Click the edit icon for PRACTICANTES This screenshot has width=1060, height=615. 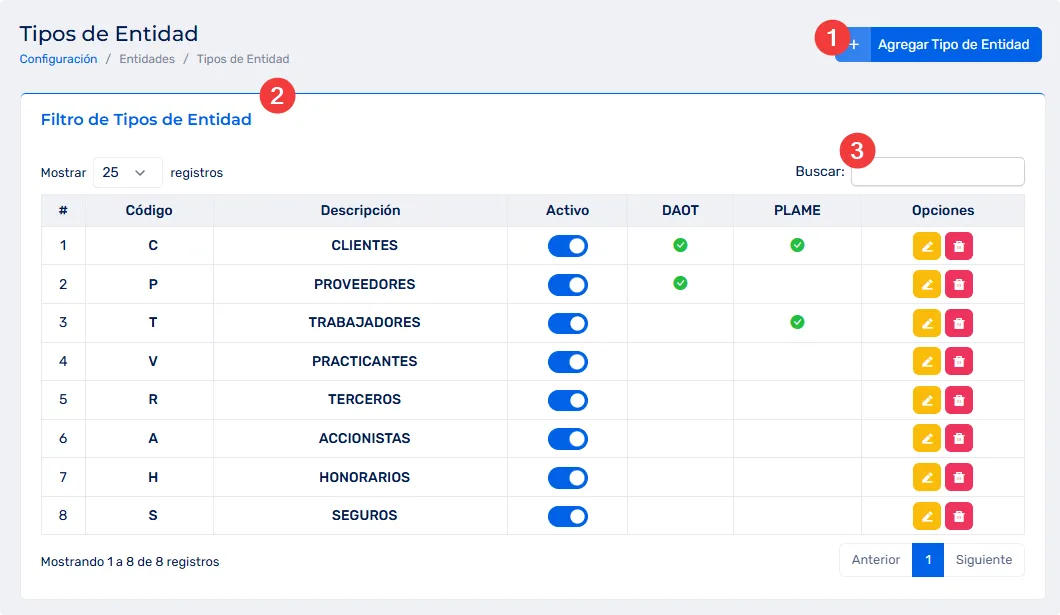pyautogui.click(x=927, y=361)
